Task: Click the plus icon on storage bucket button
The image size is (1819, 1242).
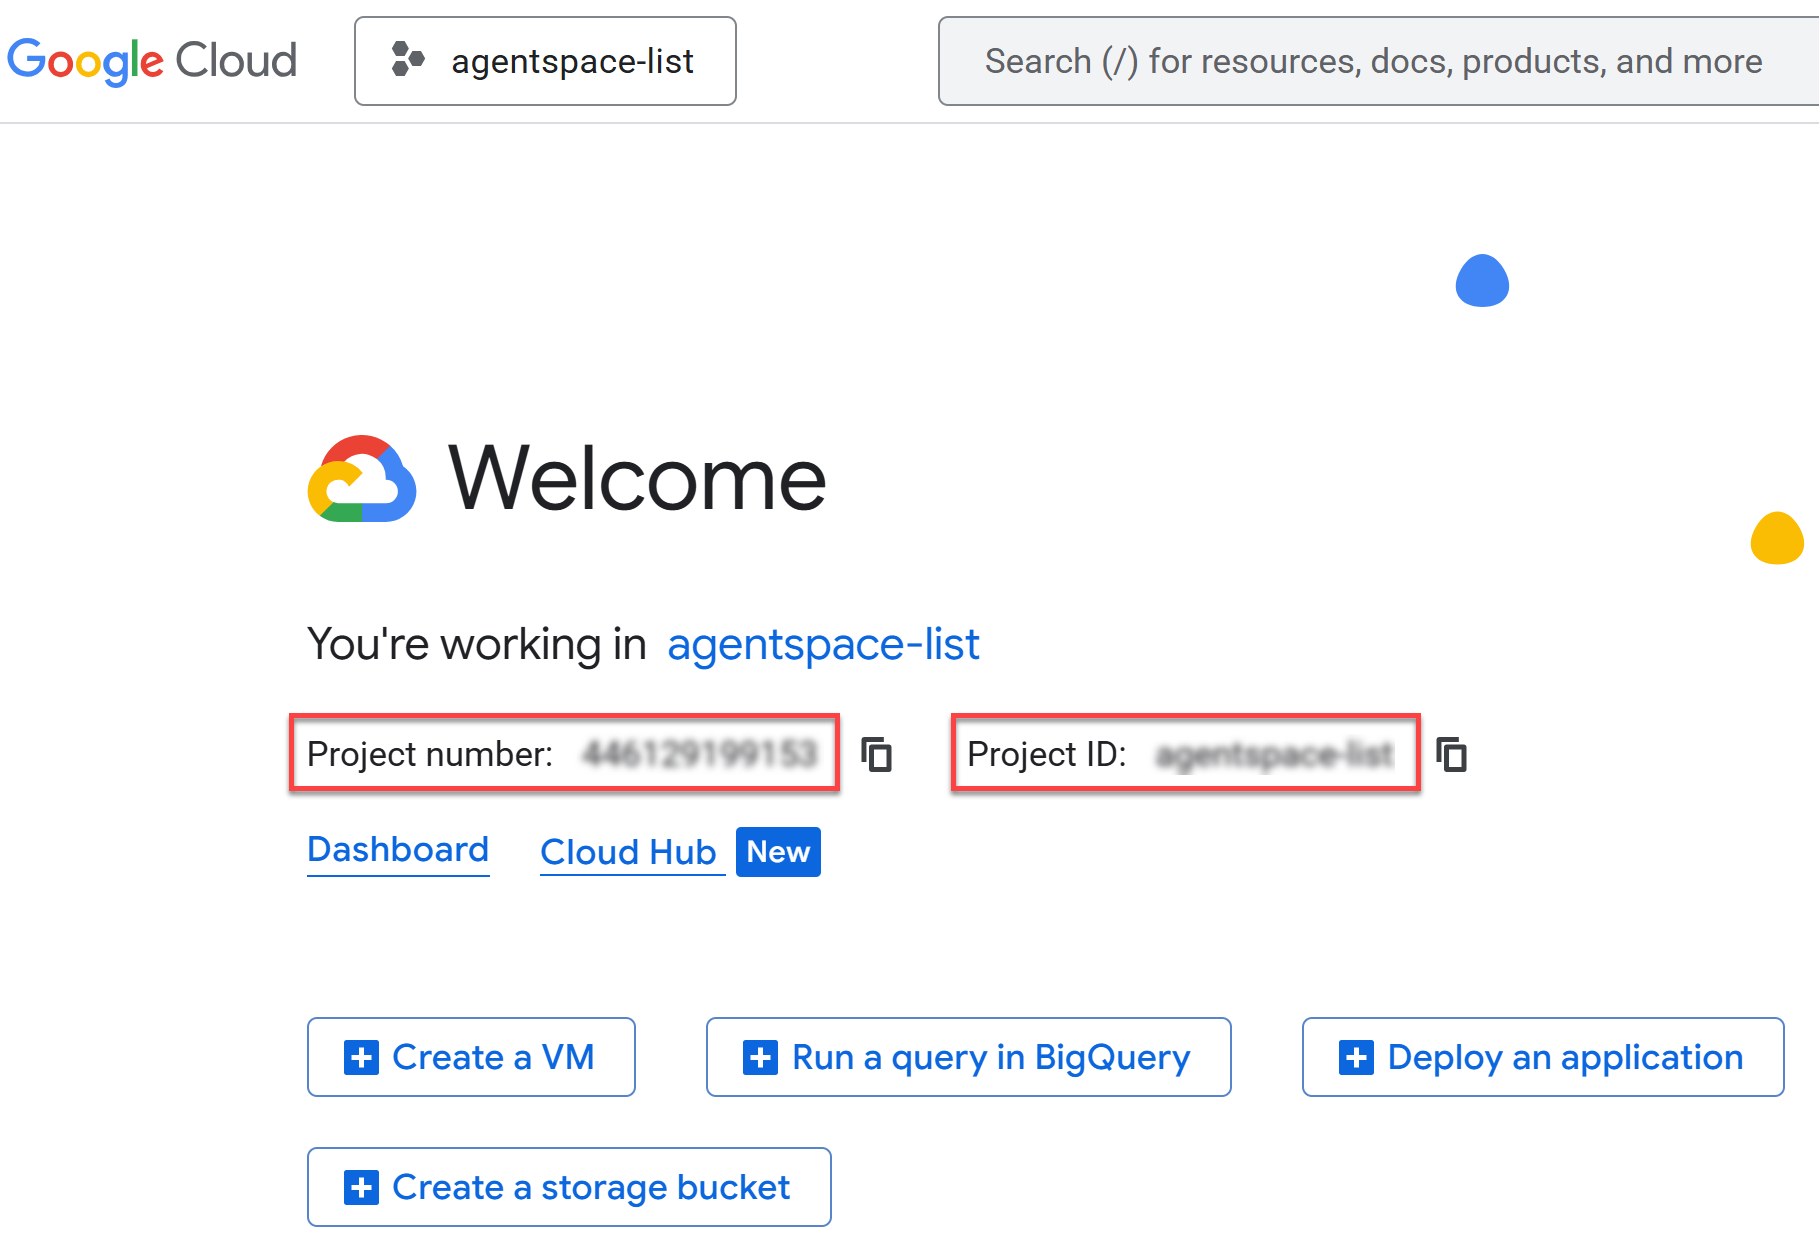Action: click(361, 1187)
